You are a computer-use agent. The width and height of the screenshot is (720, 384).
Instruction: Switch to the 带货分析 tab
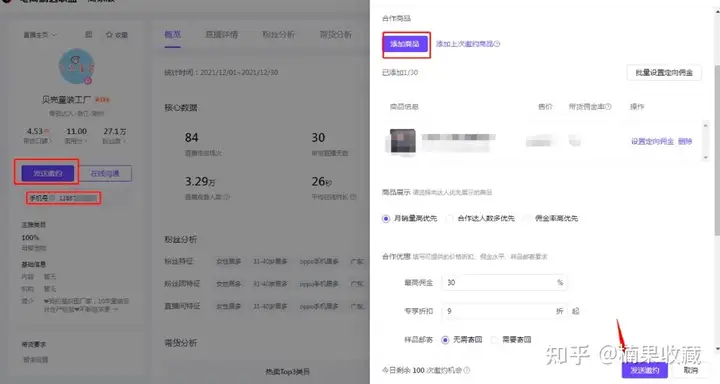336,34
